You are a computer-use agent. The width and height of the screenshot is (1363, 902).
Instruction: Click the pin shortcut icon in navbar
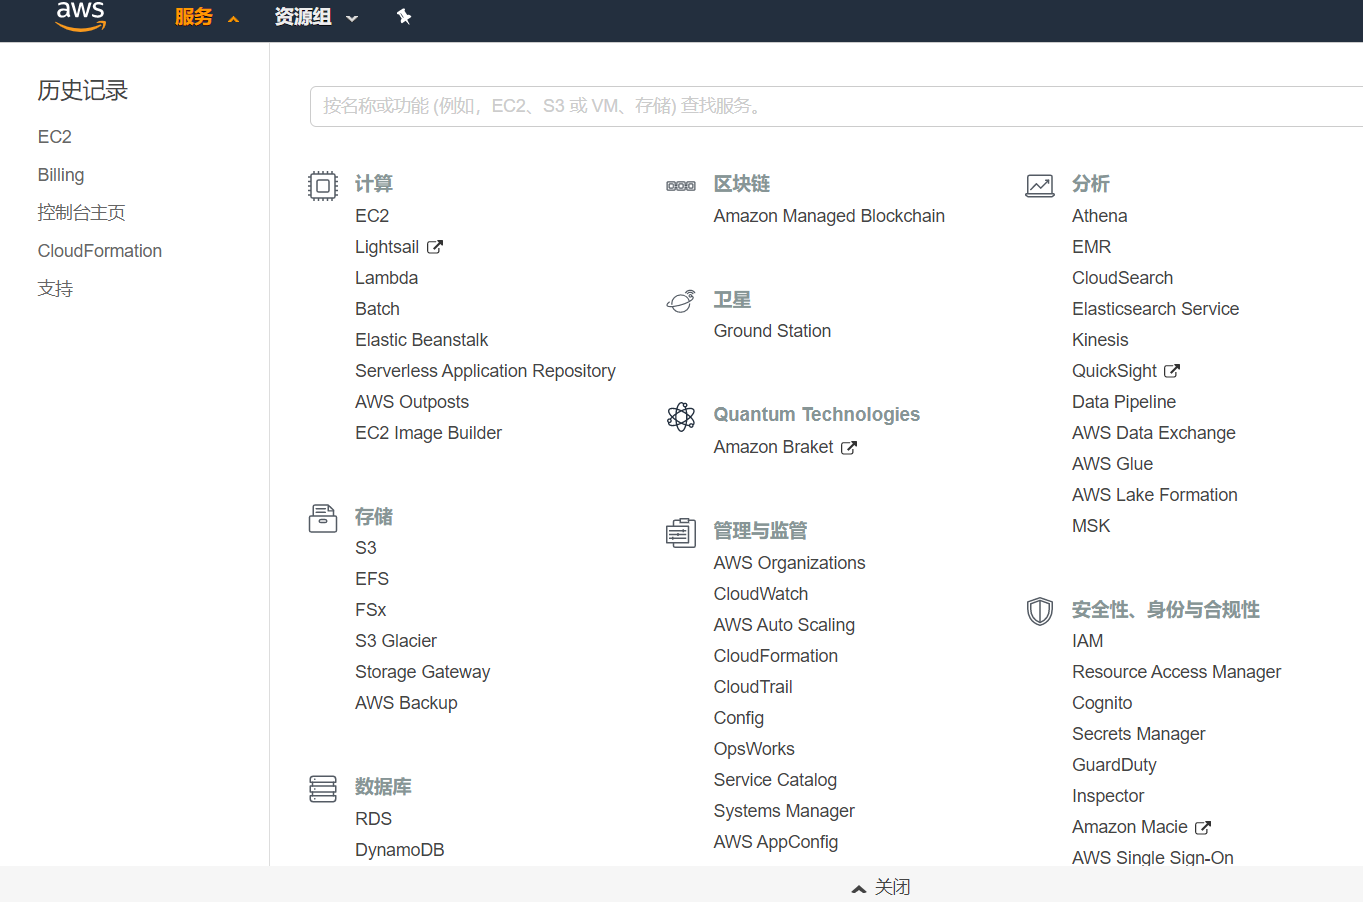click(404, 17)
